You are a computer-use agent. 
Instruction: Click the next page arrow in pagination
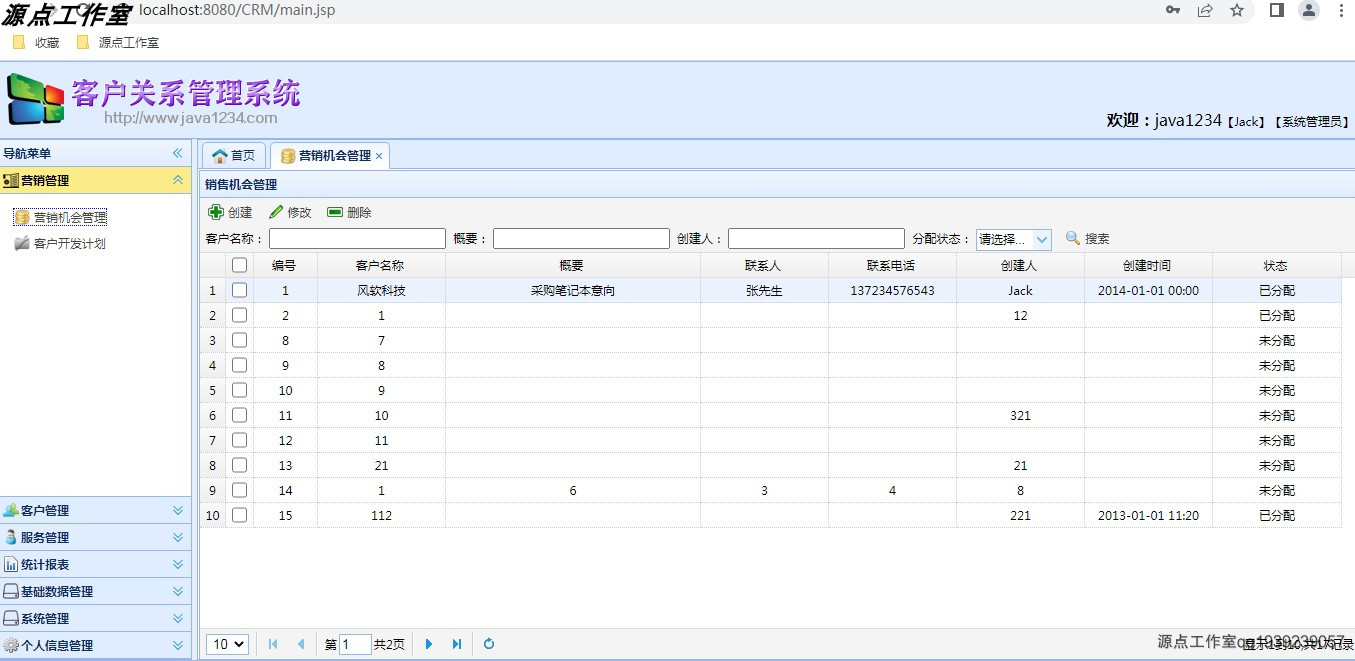428,644
